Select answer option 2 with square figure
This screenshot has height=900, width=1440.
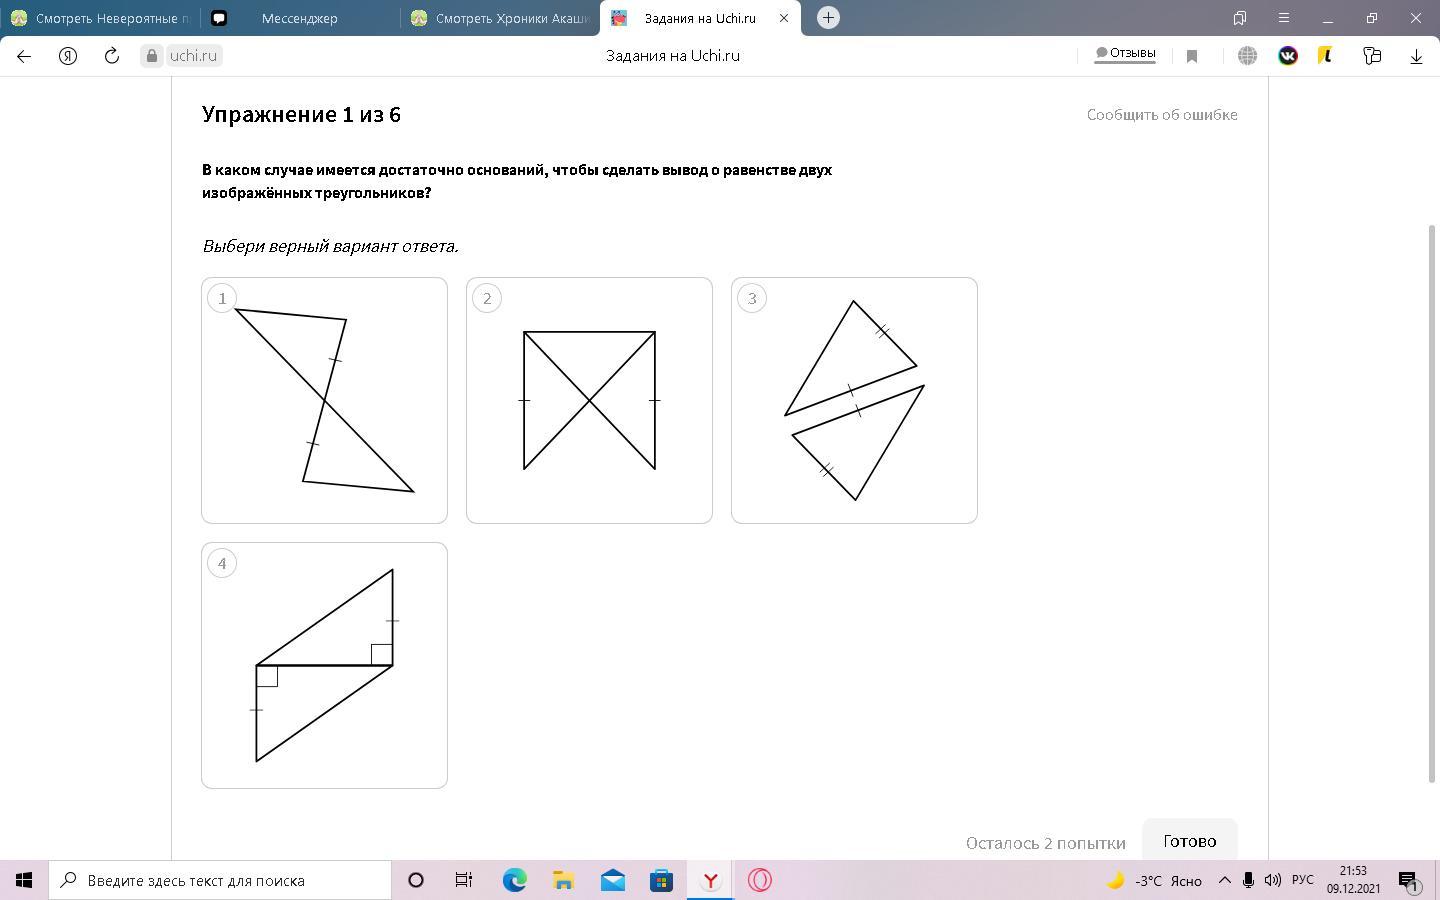[589, 400]
